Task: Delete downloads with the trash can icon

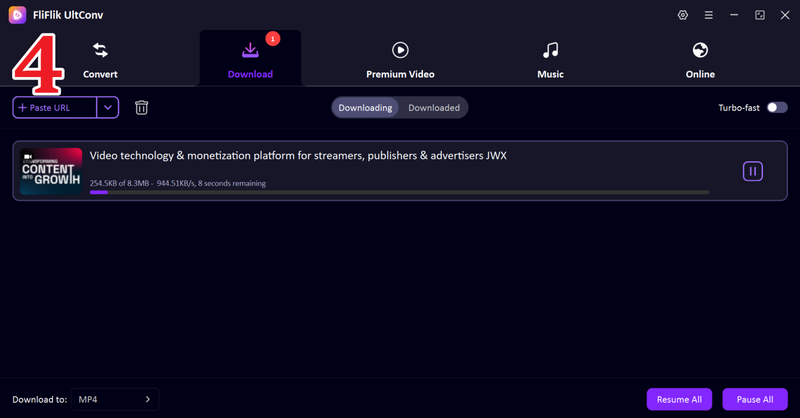Action: 141,107
